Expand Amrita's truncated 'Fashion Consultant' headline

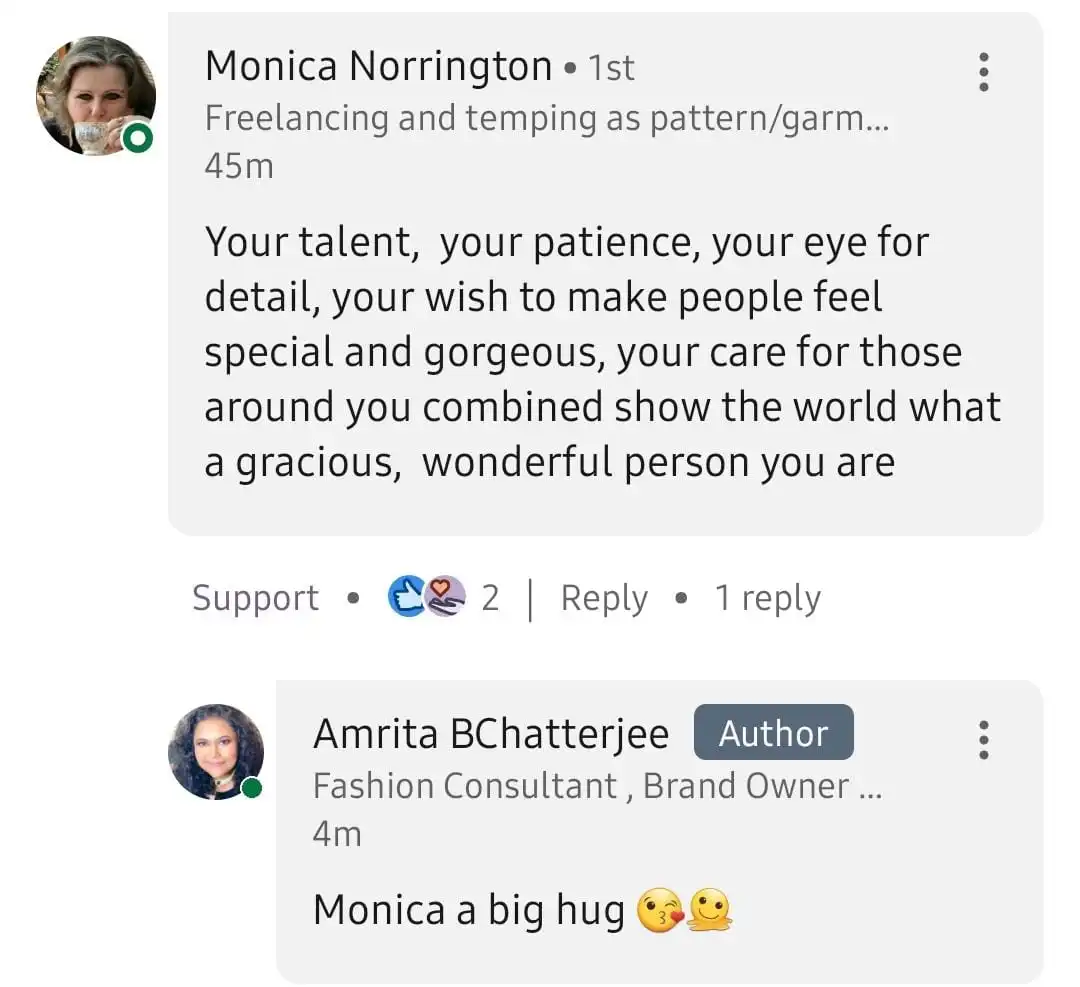597,786
